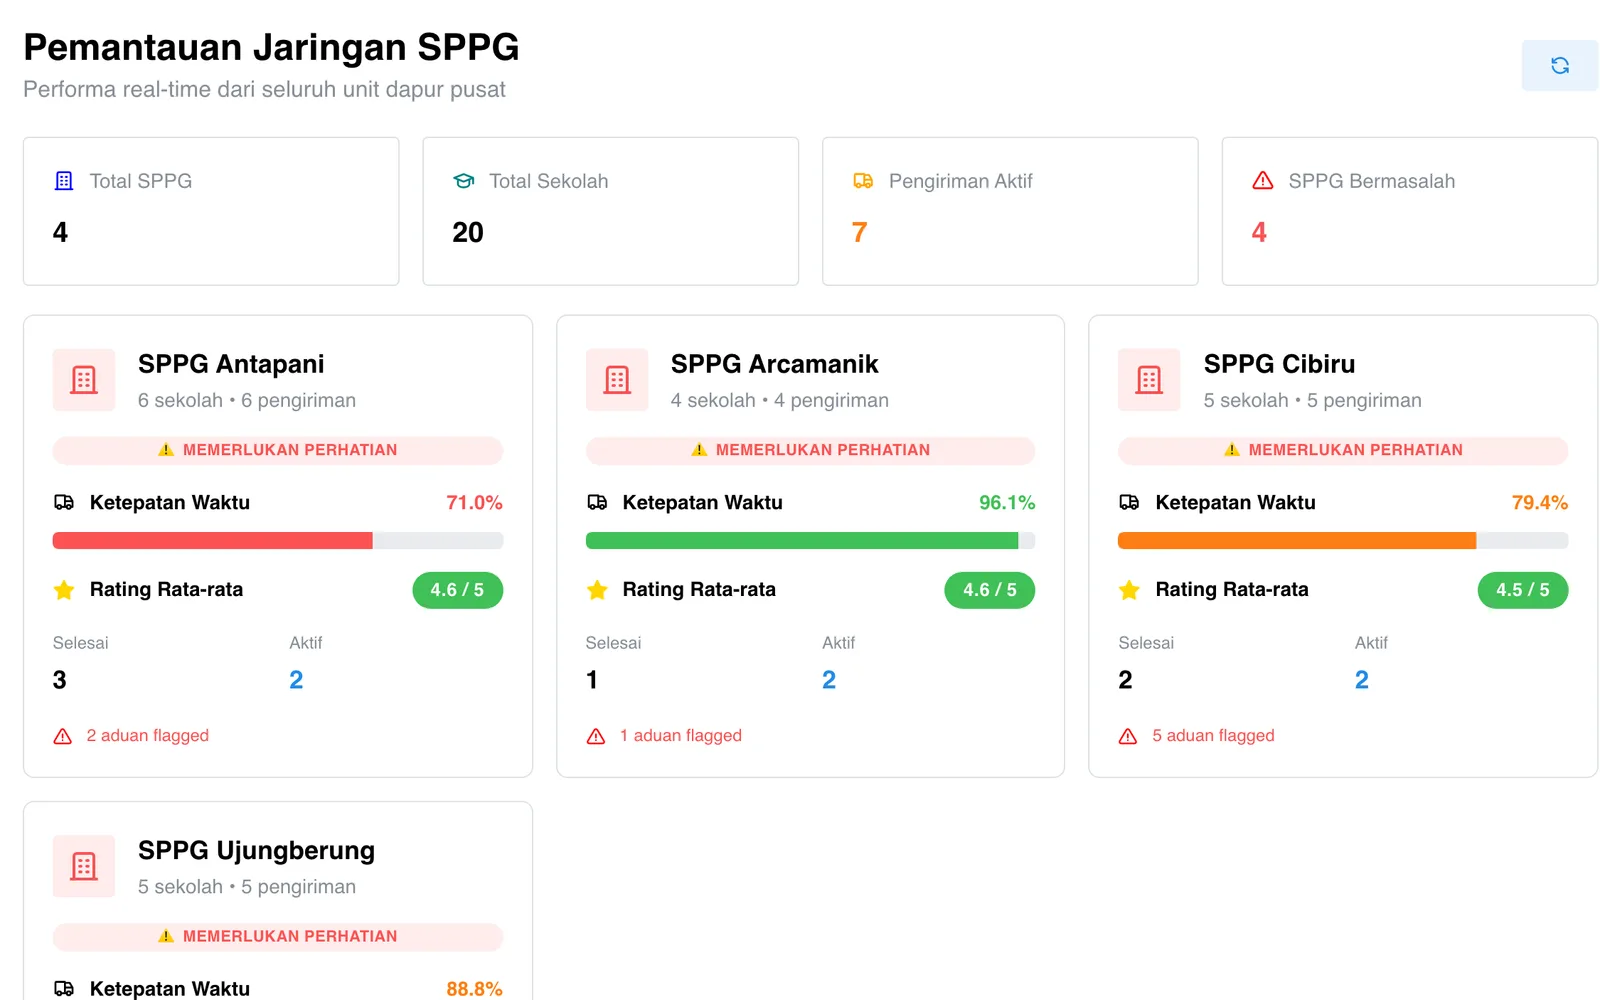Click the truck icon in Ujungberung card

click(x=64, y=988)
